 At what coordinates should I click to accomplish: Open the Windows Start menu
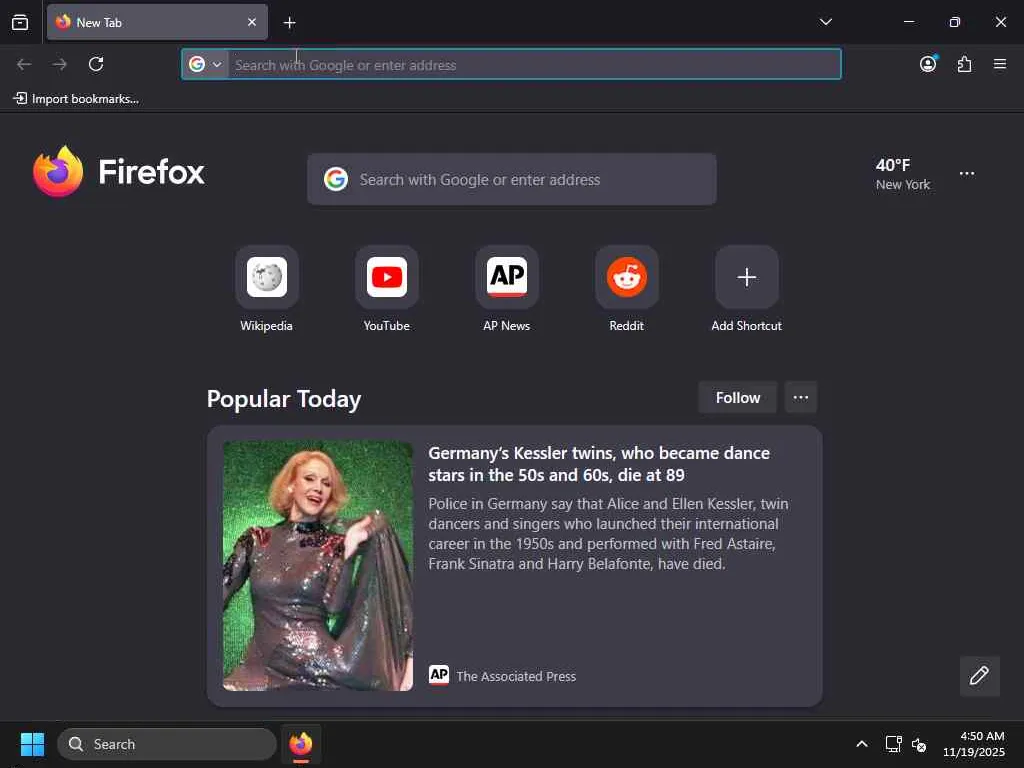click(32, 744)
